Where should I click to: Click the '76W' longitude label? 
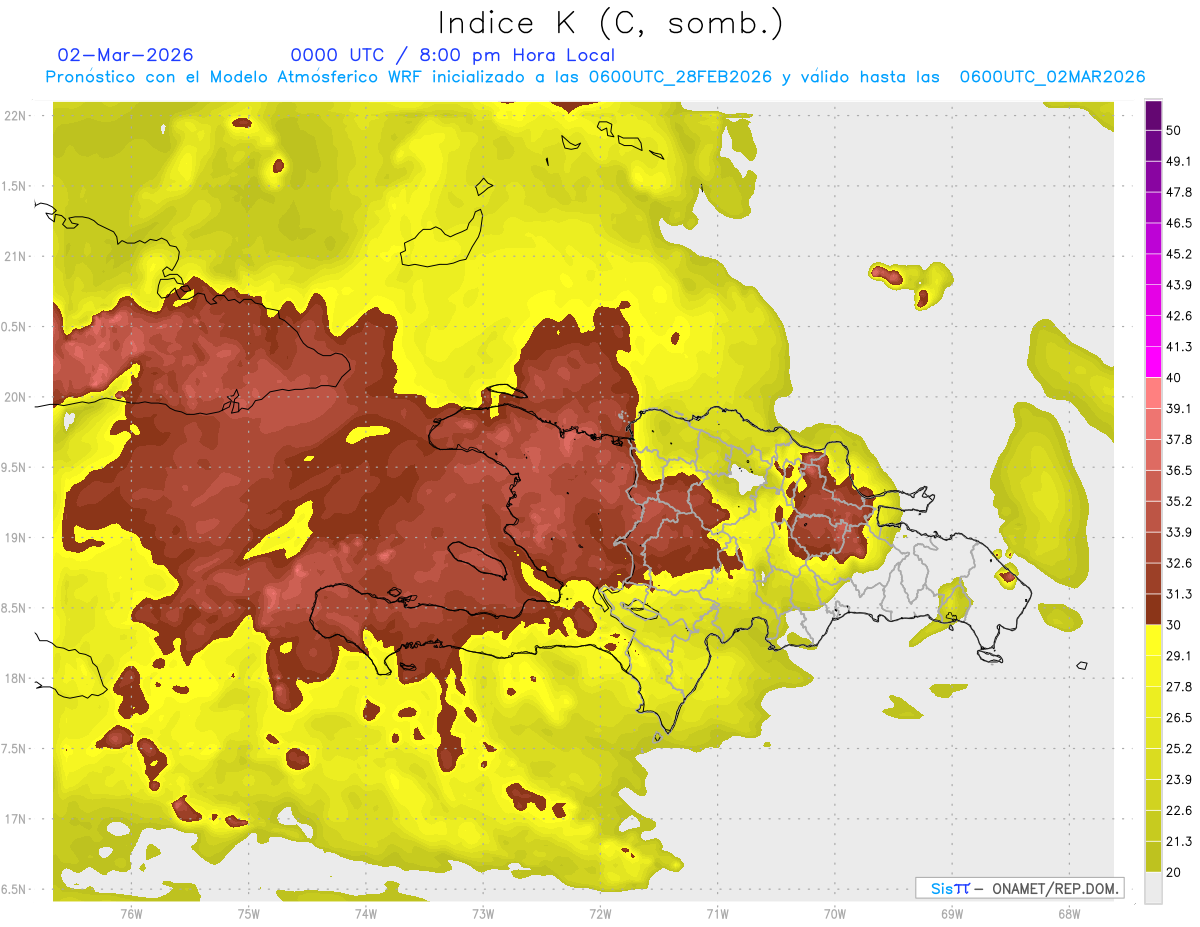click(131, 913)
